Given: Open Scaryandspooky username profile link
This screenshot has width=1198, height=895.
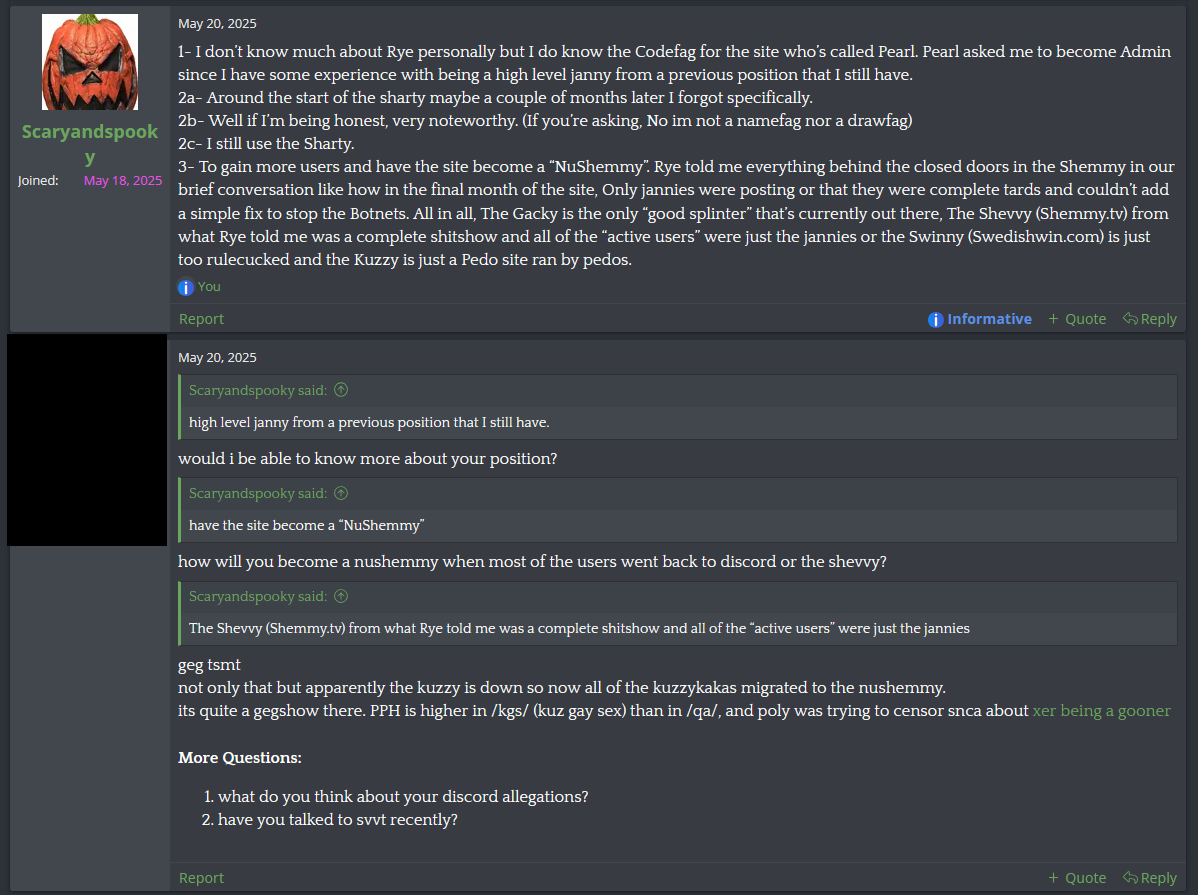Looking at the screenshot, I should [x=90, y=144].
